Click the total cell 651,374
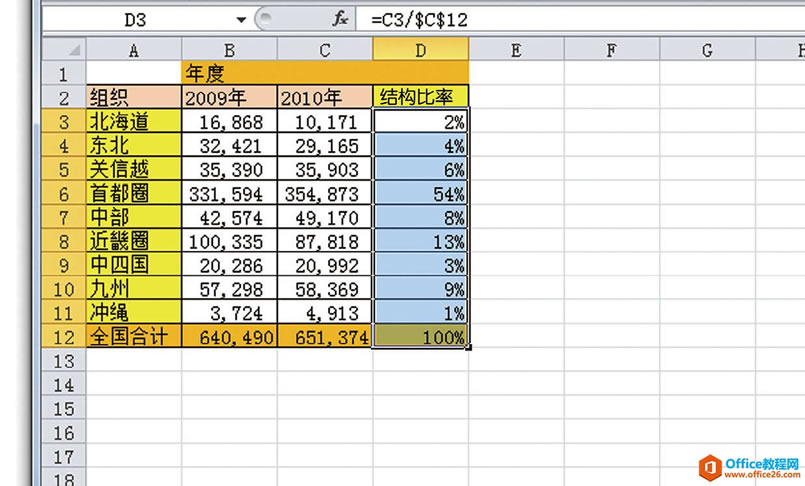 tap(324, 337)
